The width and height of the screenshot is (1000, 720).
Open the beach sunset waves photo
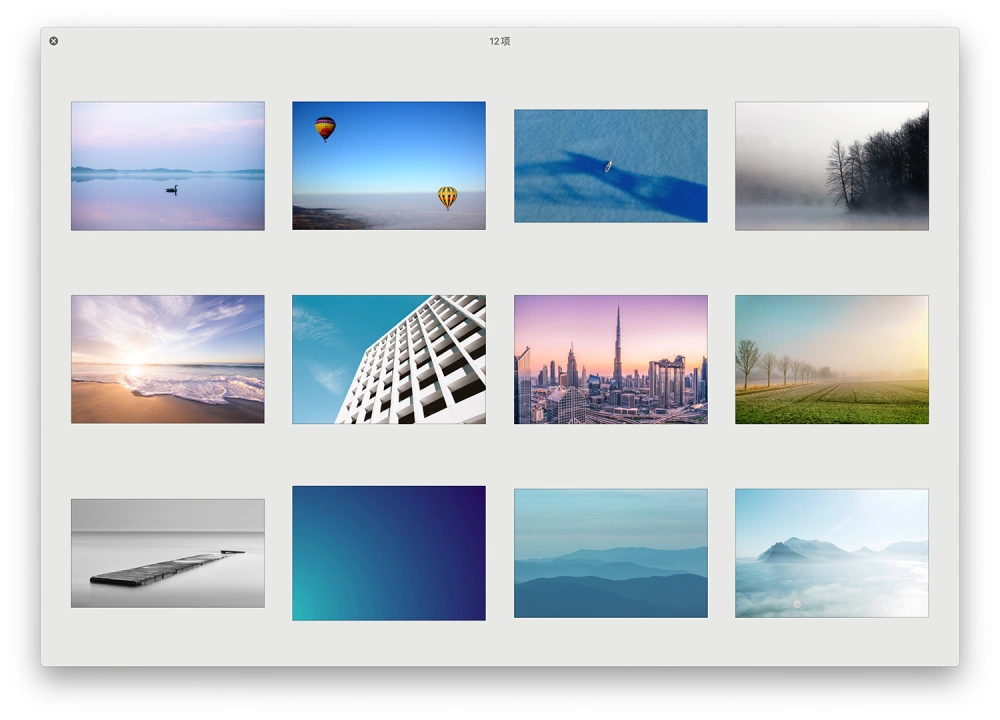[168, 359]
